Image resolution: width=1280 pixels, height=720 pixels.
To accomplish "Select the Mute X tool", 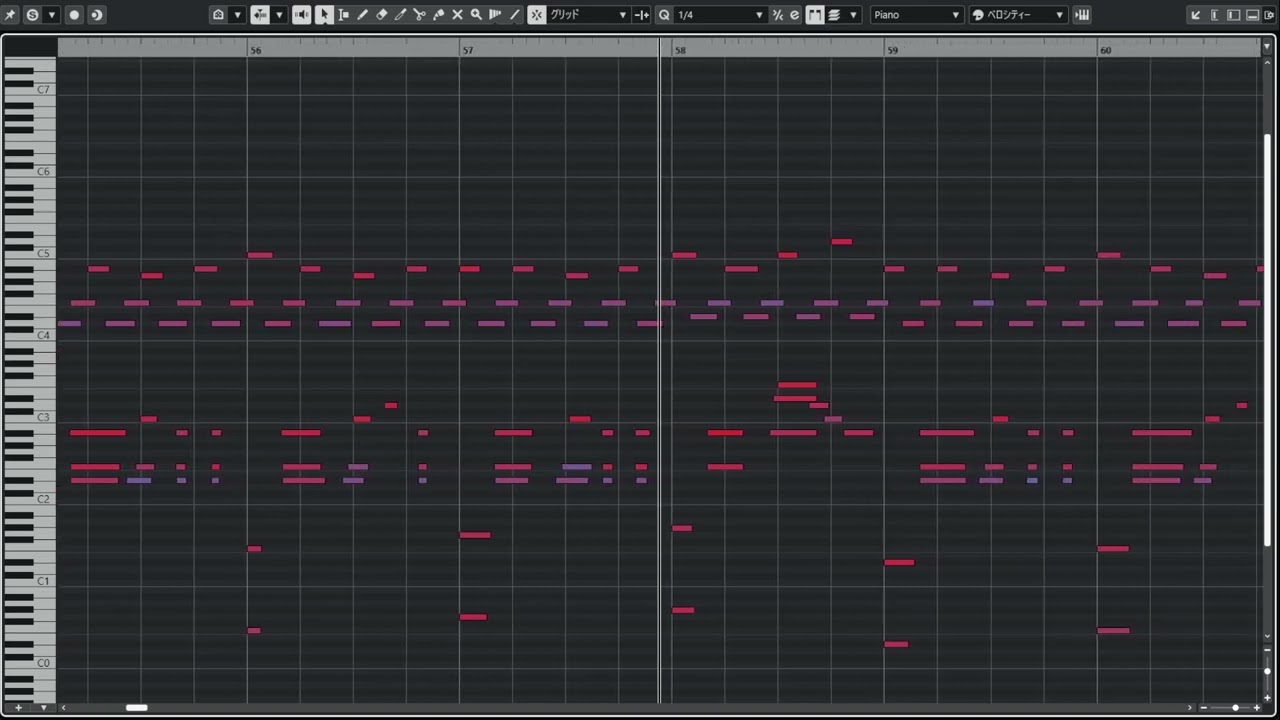I will pyautogui.click(x=457, y=15).
